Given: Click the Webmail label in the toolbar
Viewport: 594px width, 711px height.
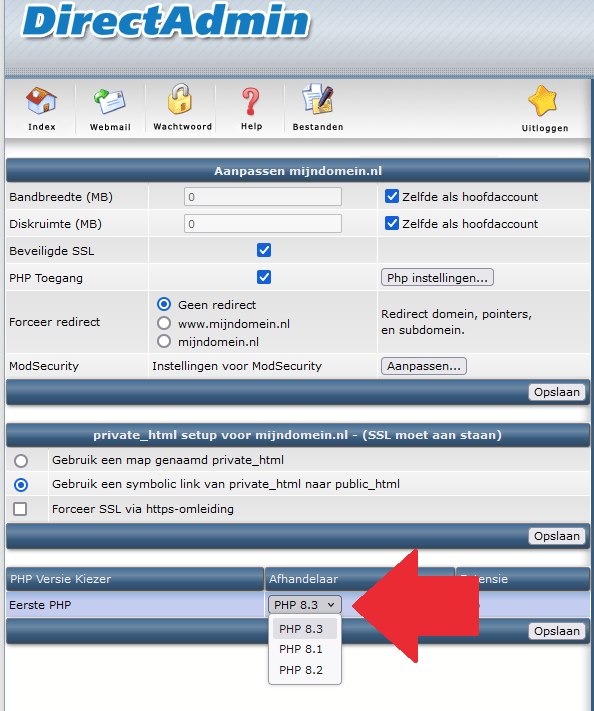Looking at the screenshot, I should tap(110, 127).
